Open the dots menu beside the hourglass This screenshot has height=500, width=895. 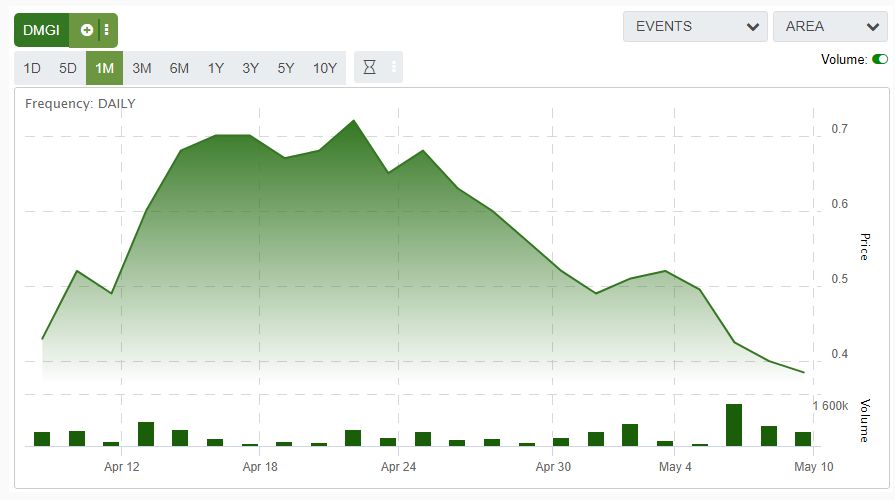click(x=394, y=67)
